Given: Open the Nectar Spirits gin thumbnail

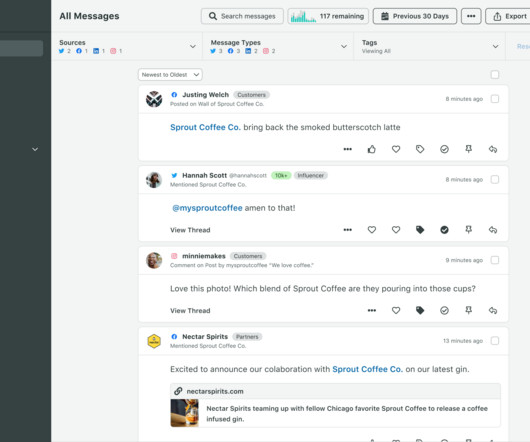Looking at the screenshot, I should 184,413.
